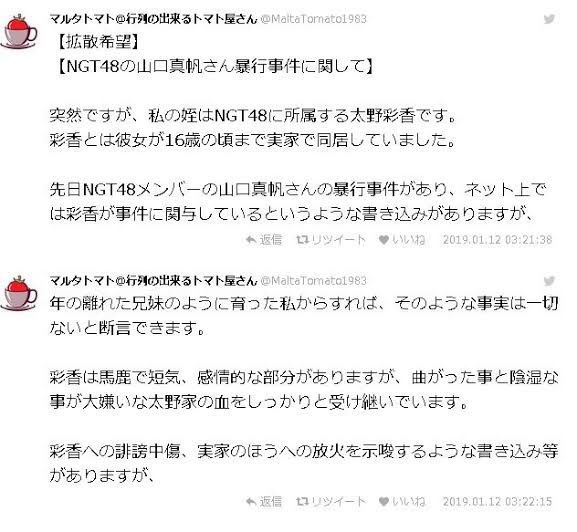Screen dimensions: 577x532
Task: Reply (返信) to the second tweet
Action: (x=264, y=501)
